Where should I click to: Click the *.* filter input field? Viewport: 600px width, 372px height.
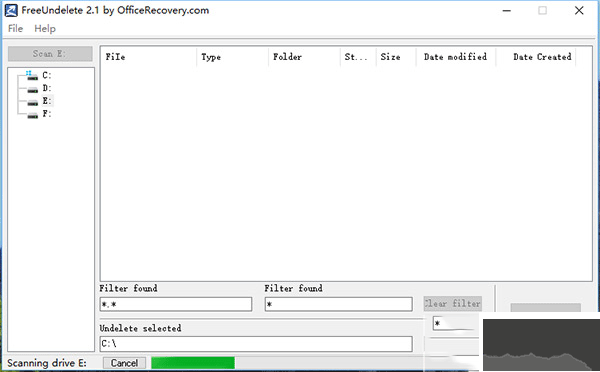(x=176, y=304)
